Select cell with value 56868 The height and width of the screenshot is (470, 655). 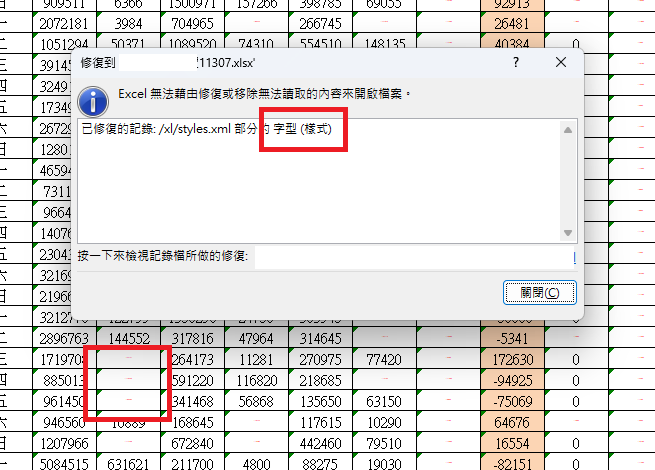[256, 401]
